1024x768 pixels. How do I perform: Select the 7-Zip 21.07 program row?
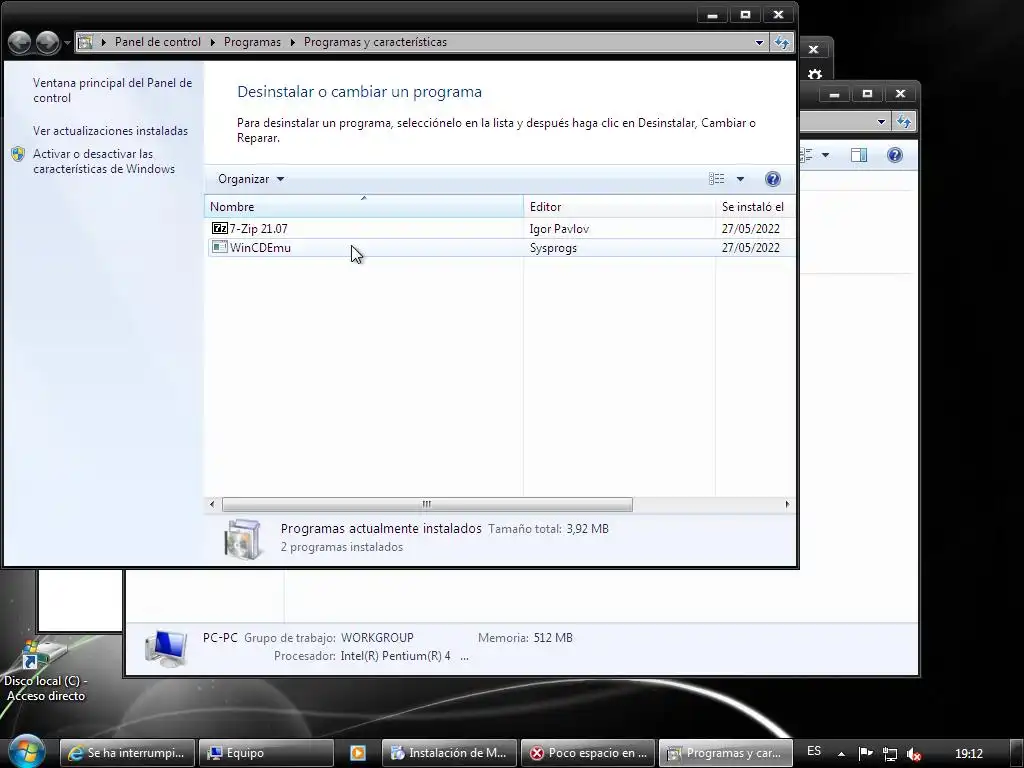(501, 229)
